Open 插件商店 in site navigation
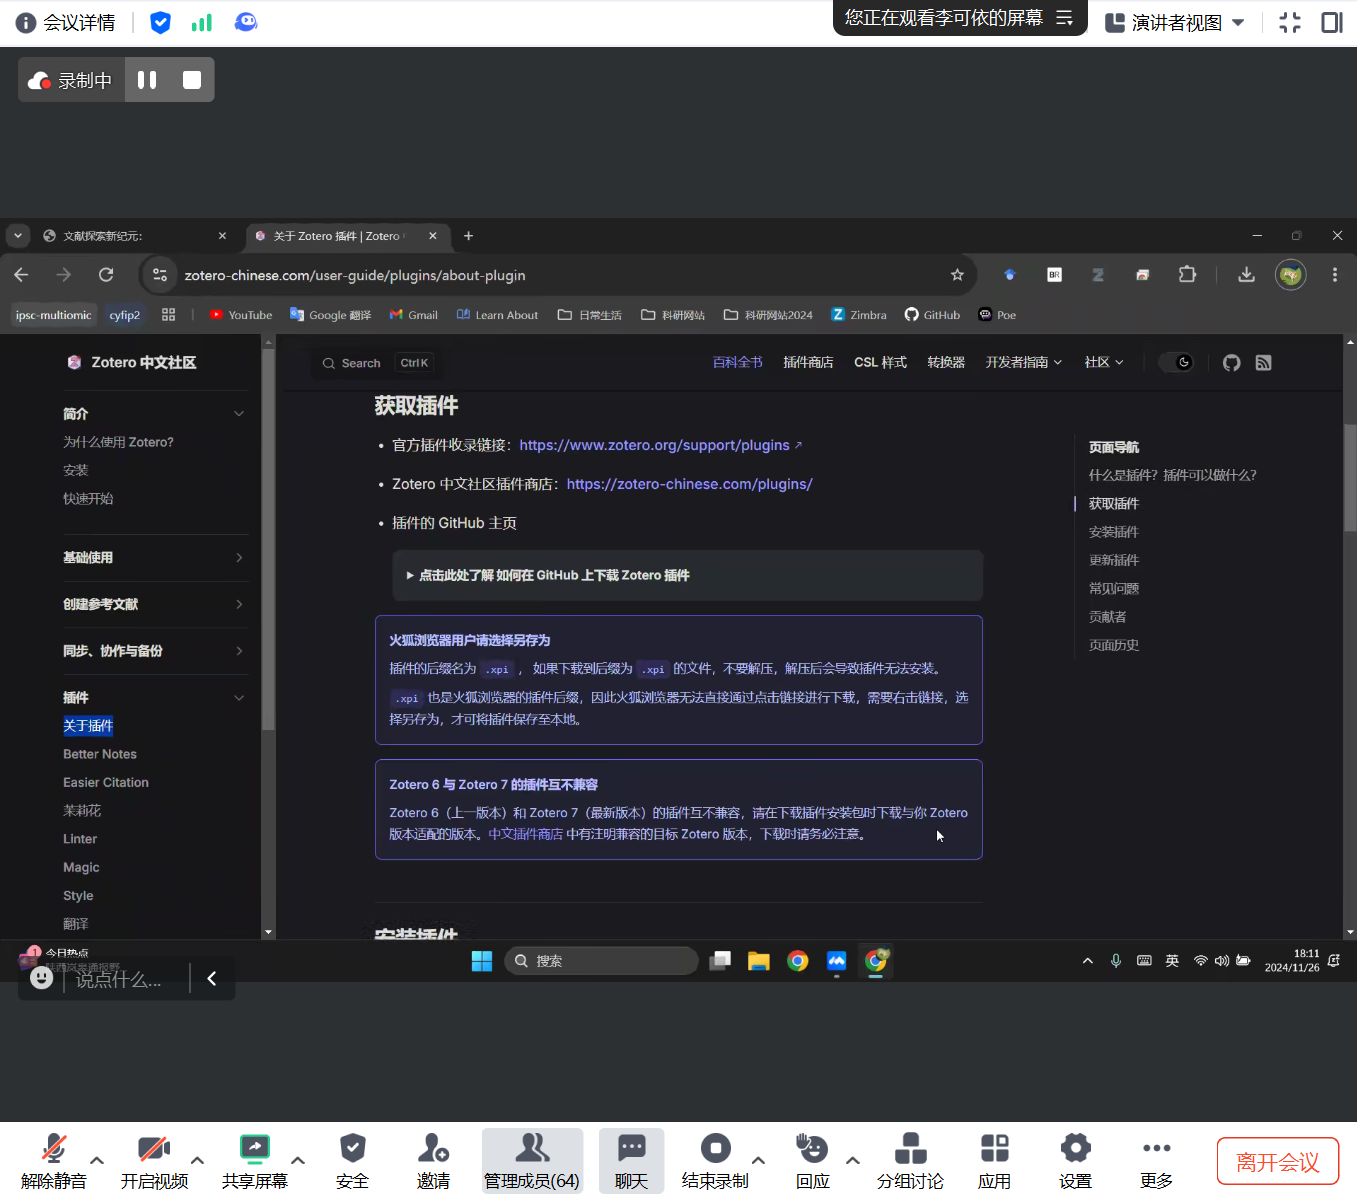The image size is (1357, 1200). coord(808,362)
